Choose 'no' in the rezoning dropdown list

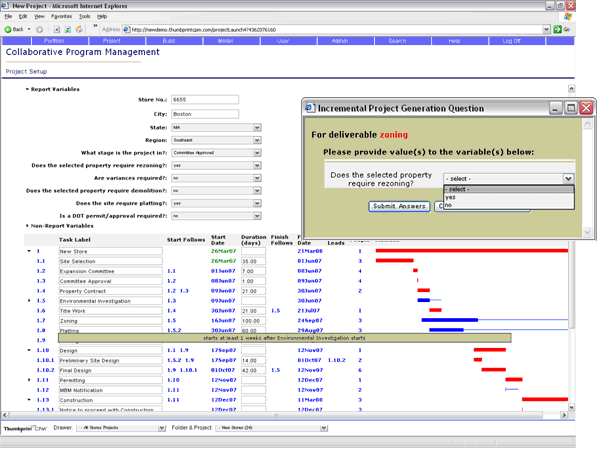pyautogui.click(x=450, y=205)
